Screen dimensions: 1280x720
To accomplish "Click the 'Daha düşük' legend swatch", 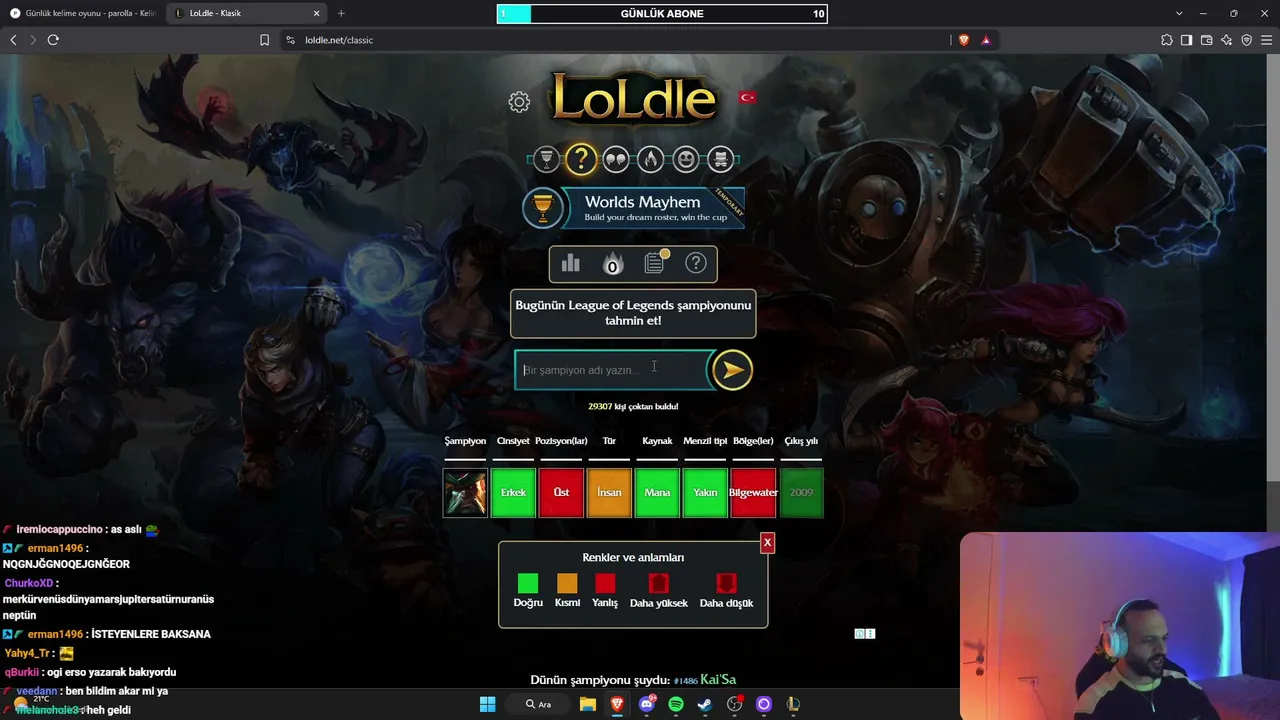I will click(x=726, y=583).
